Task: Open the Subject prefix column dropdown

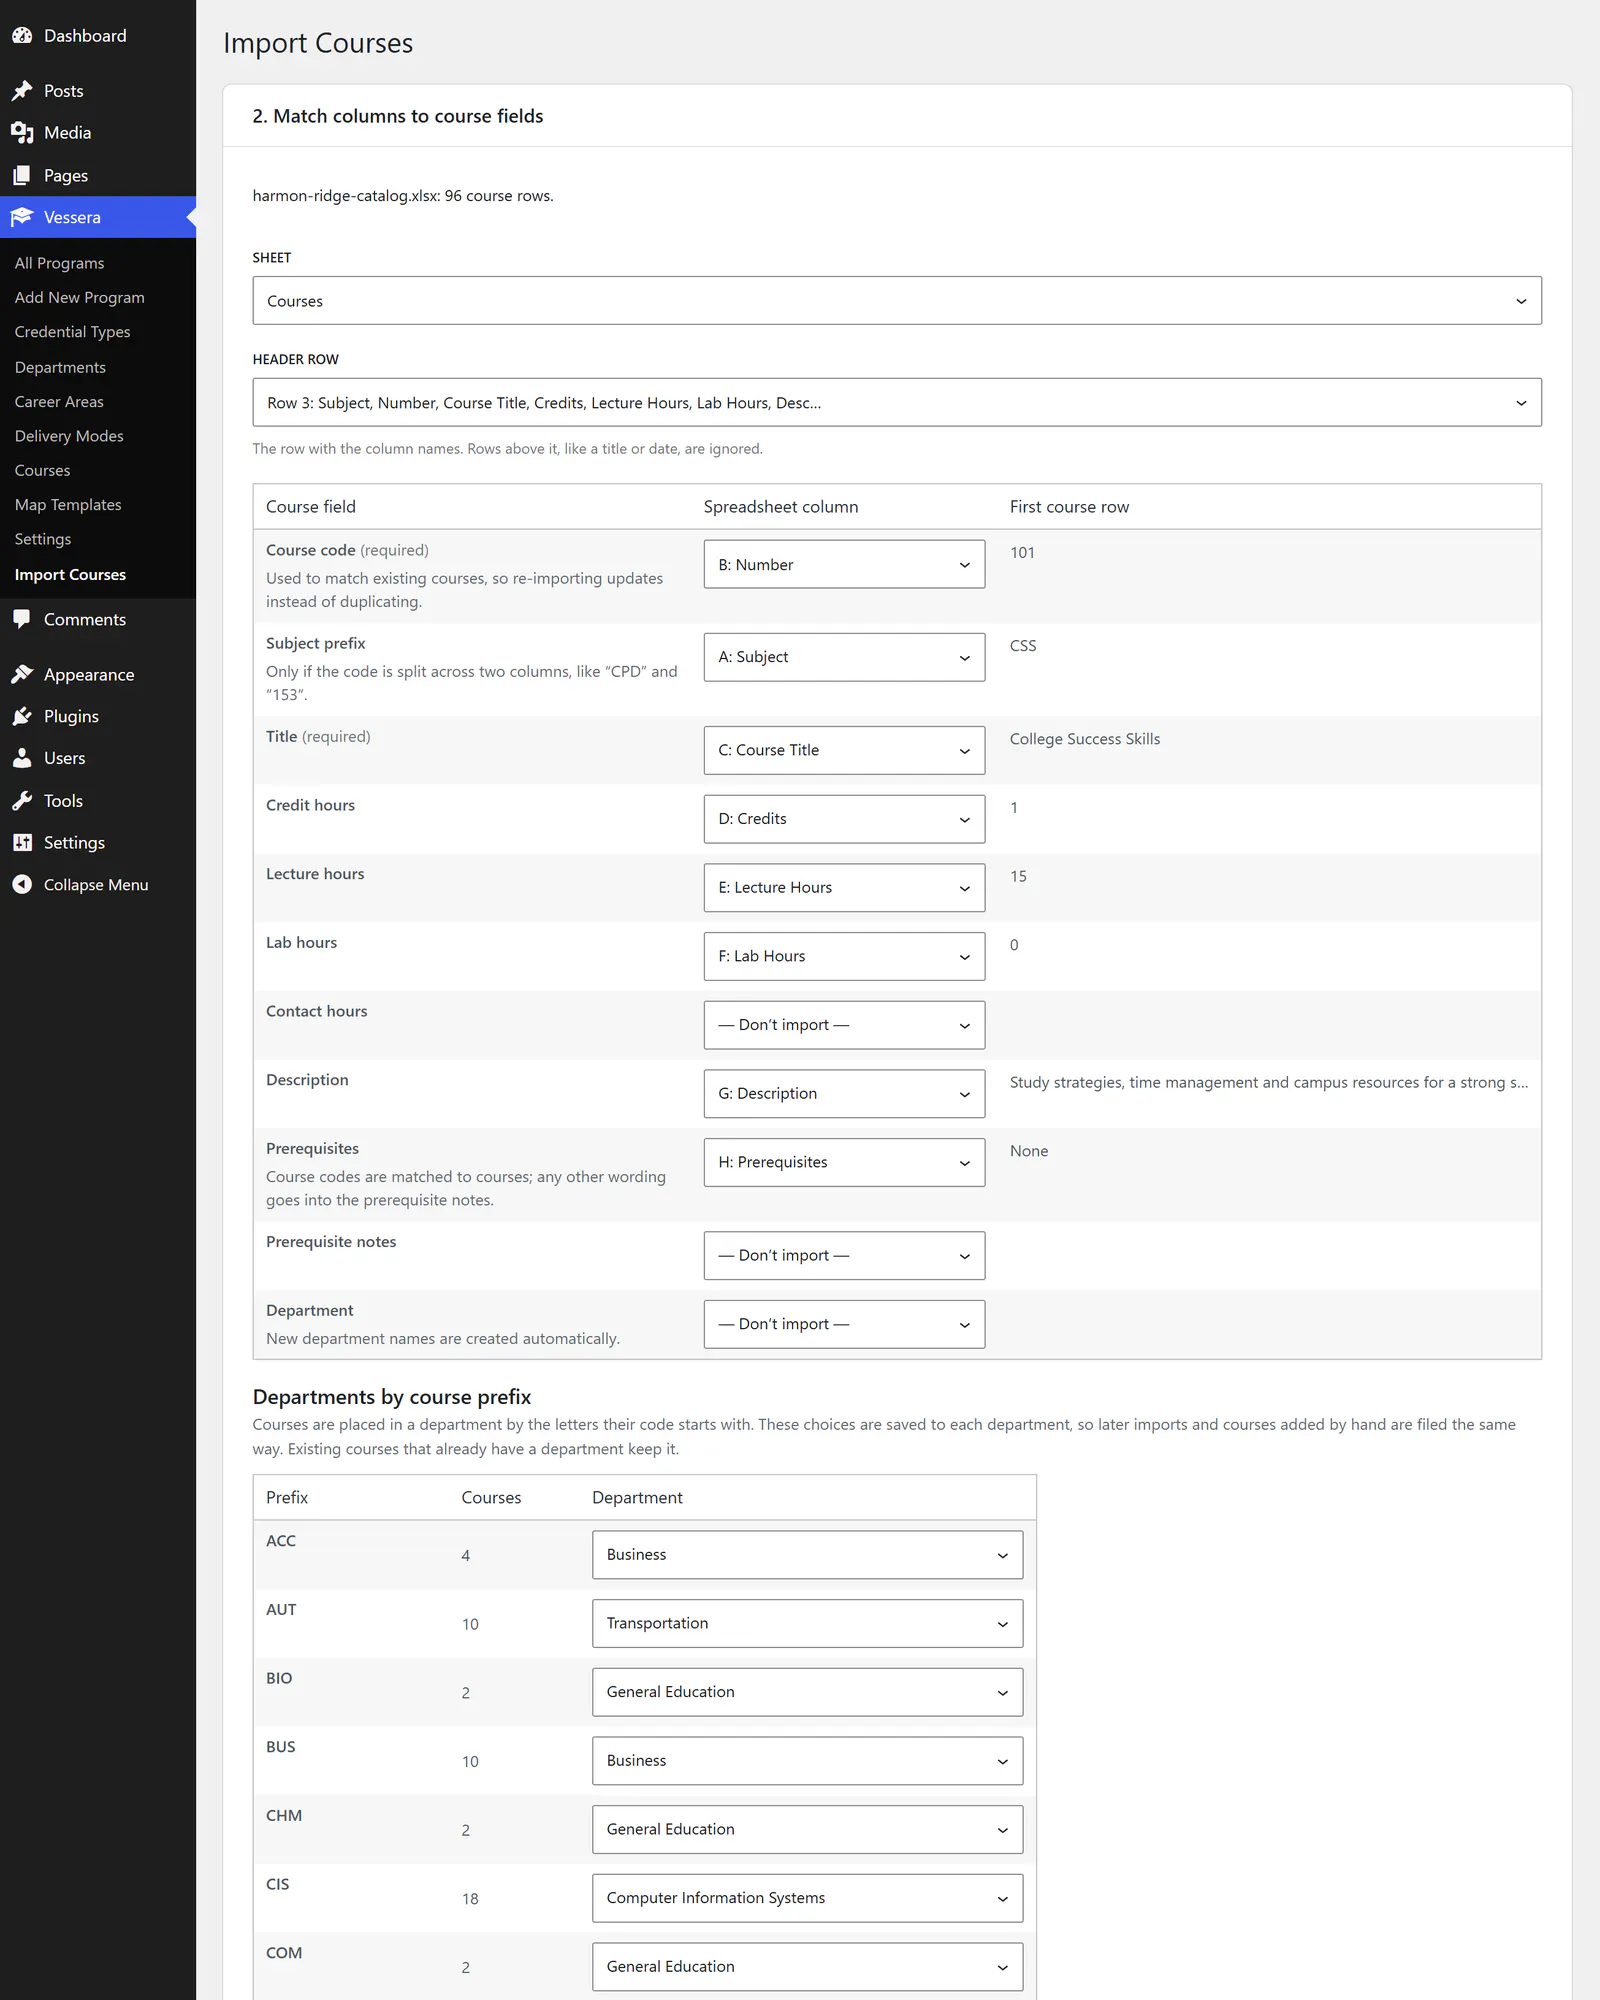Action: [844, 657]
